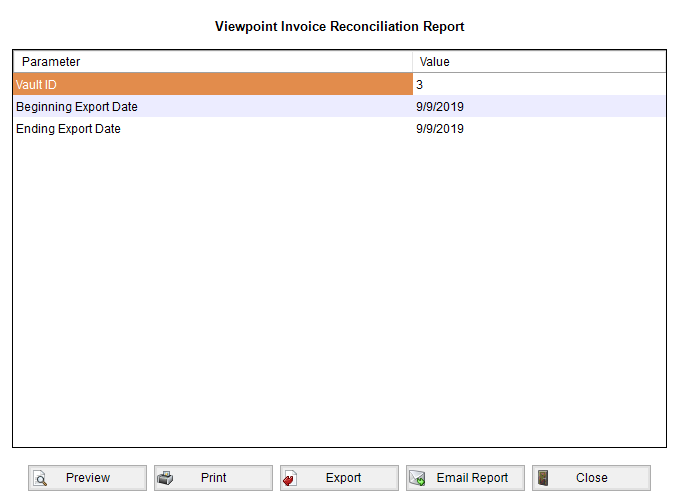Print the reconciliation report text label
Viewport: 679px width, 503px height.
pos(213,478)
